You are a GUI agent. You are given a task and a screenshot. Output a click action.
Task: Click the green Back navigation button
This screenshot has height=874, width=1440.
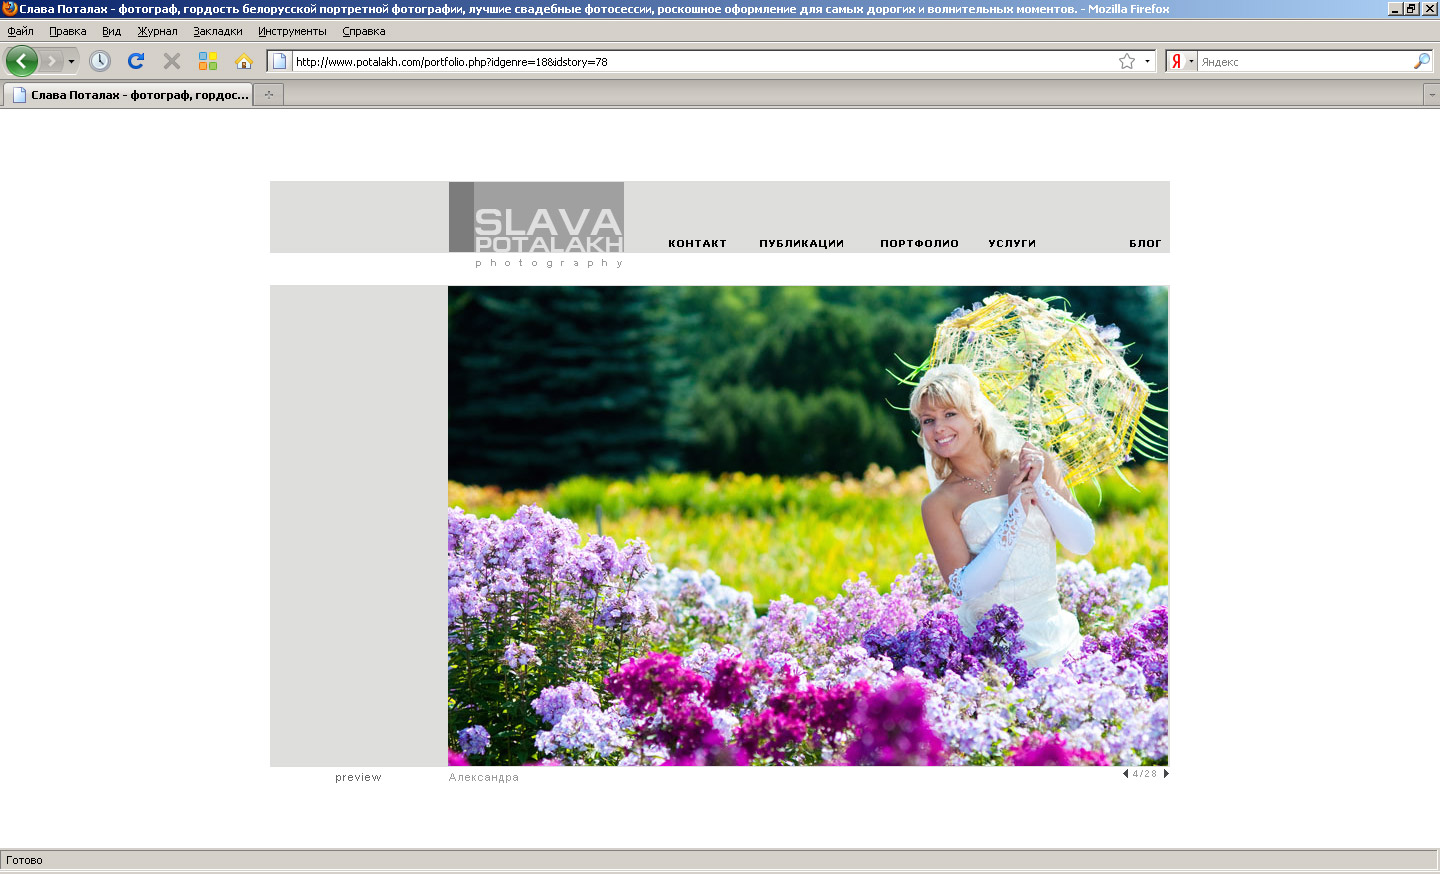point(21,61)
